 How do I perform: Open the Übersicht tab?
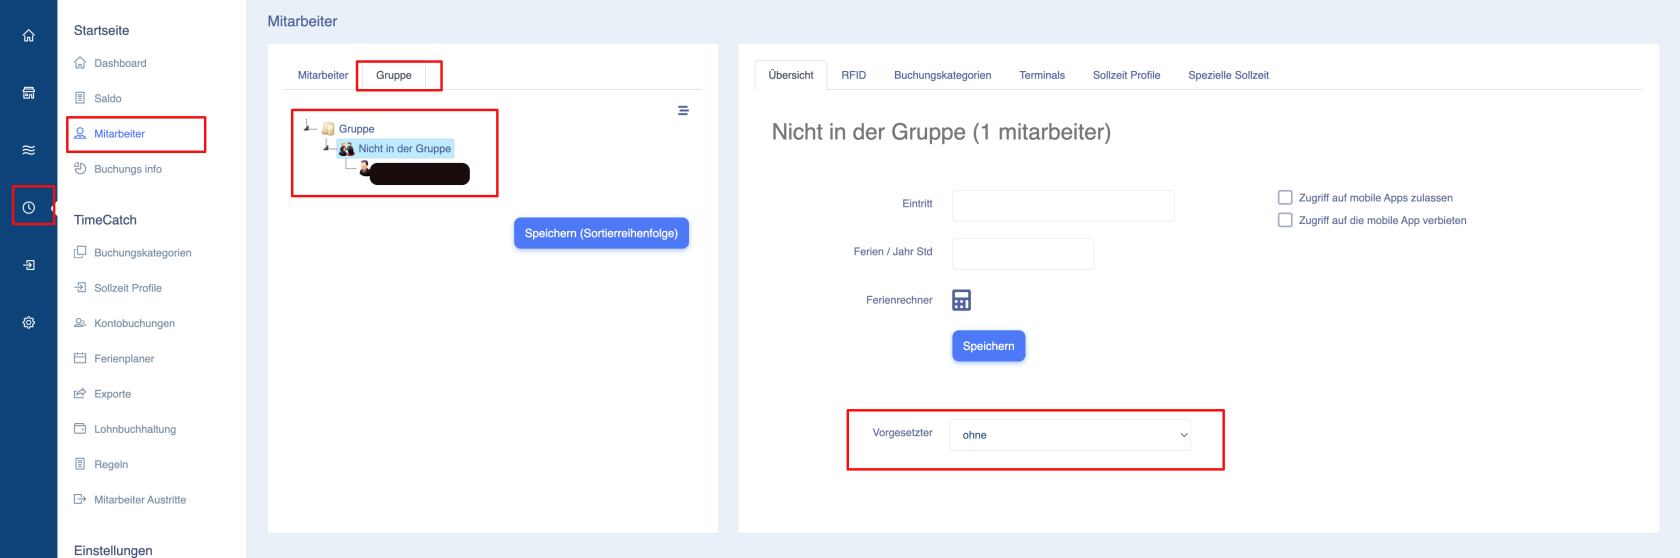[791, 75]
